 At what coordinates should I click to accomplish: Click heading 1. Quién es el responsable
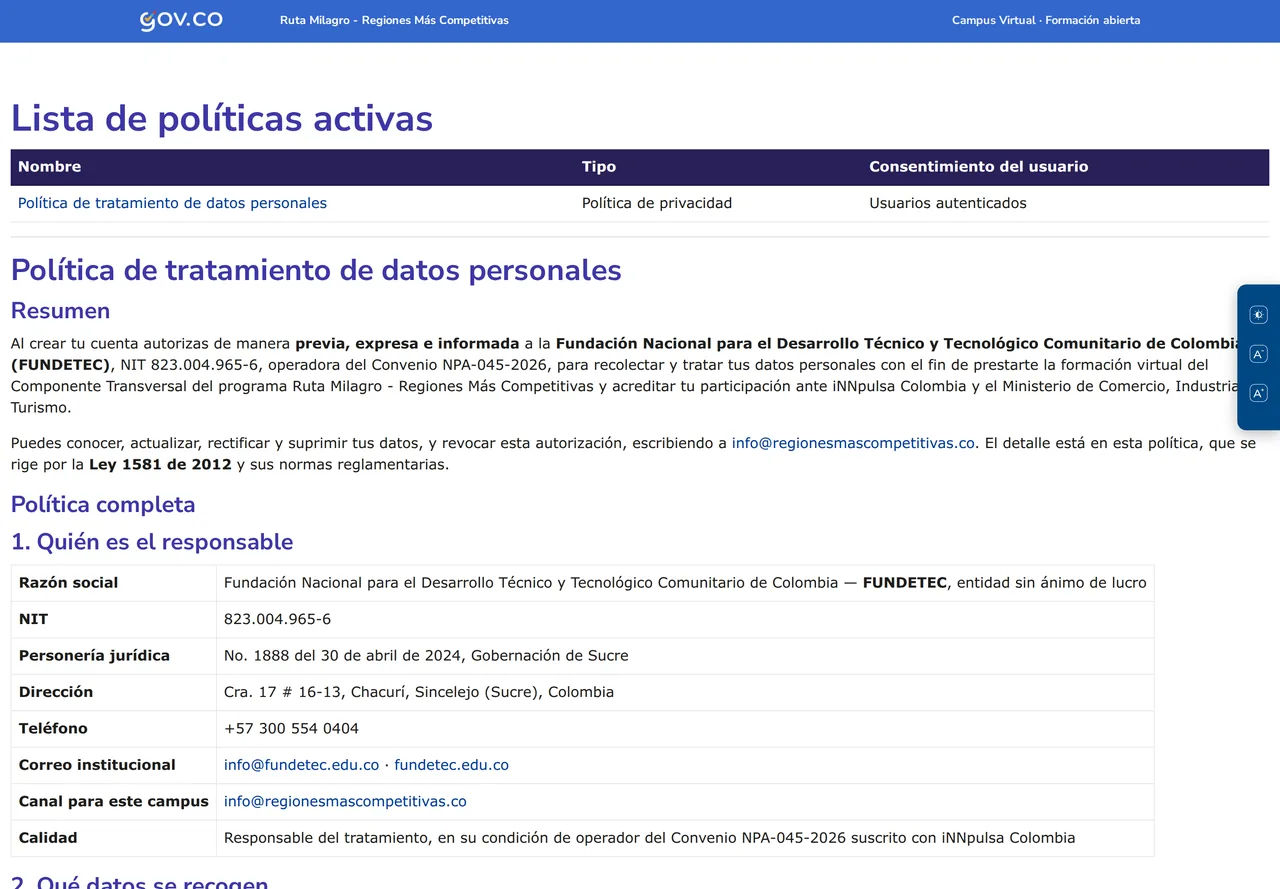[152, 542]
